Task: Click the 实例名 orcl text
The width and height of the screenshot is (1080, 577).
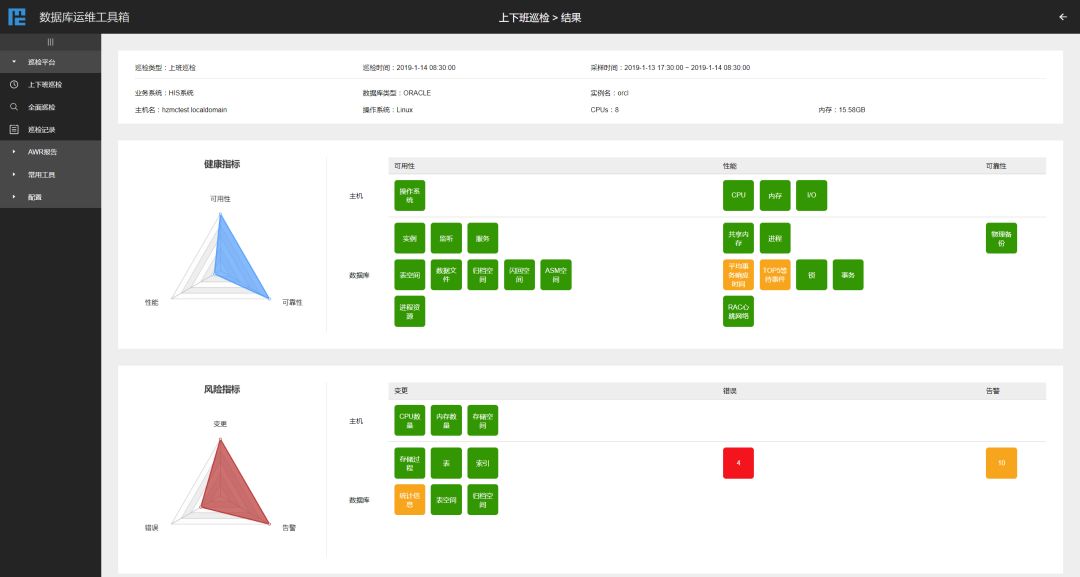Action: [x=610, y=93]
